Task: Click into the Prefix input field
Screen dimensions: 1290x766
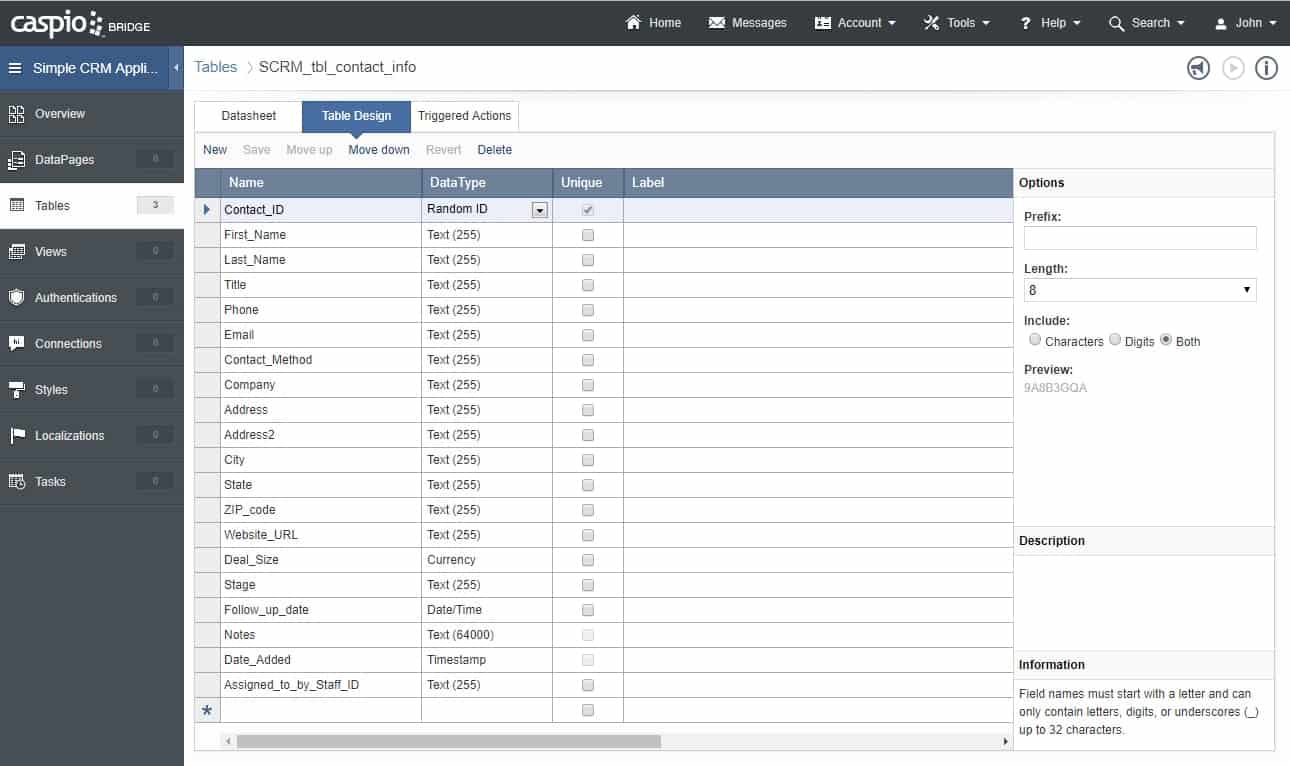Action: click(1140, 238)
